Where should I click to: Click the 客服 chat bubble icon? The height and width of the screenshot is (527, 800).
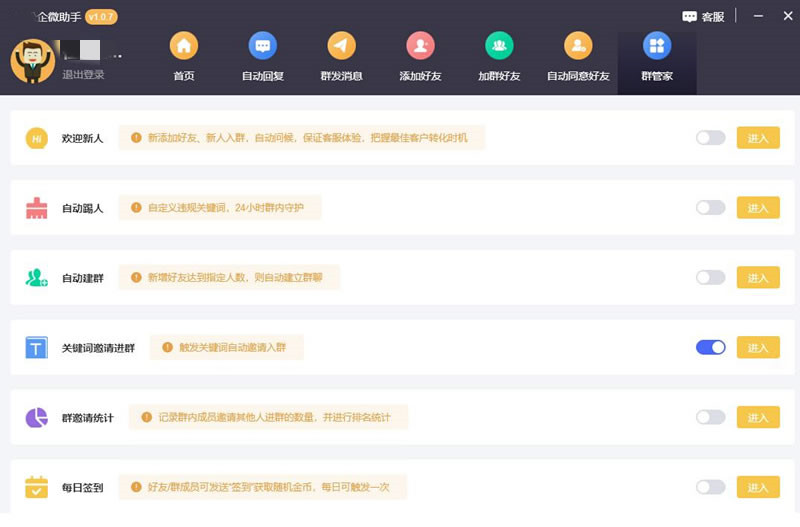point(689,17)
